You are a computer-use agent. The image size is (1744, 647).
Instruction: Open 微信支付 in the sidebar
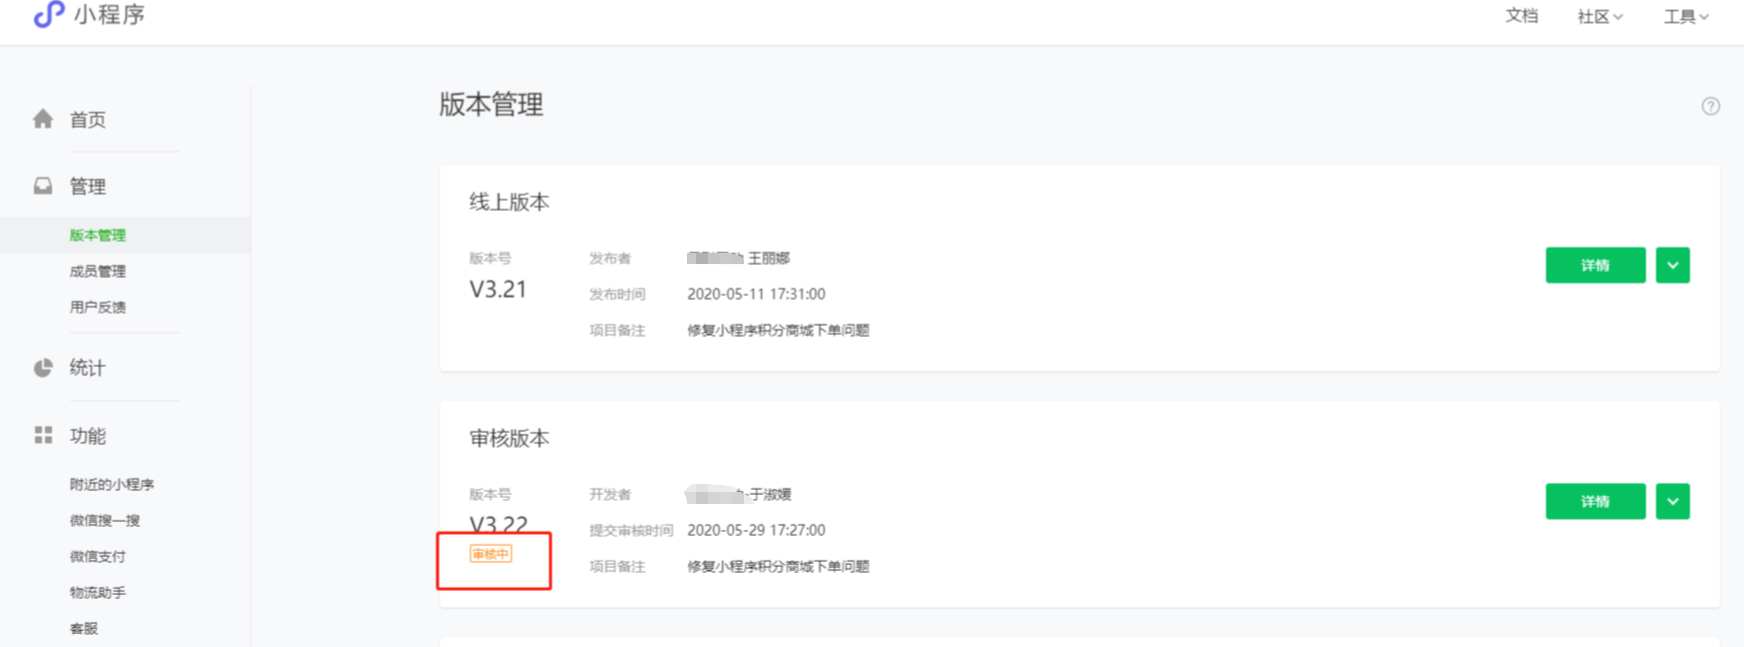pyautogui.click(x=98, y=556)
